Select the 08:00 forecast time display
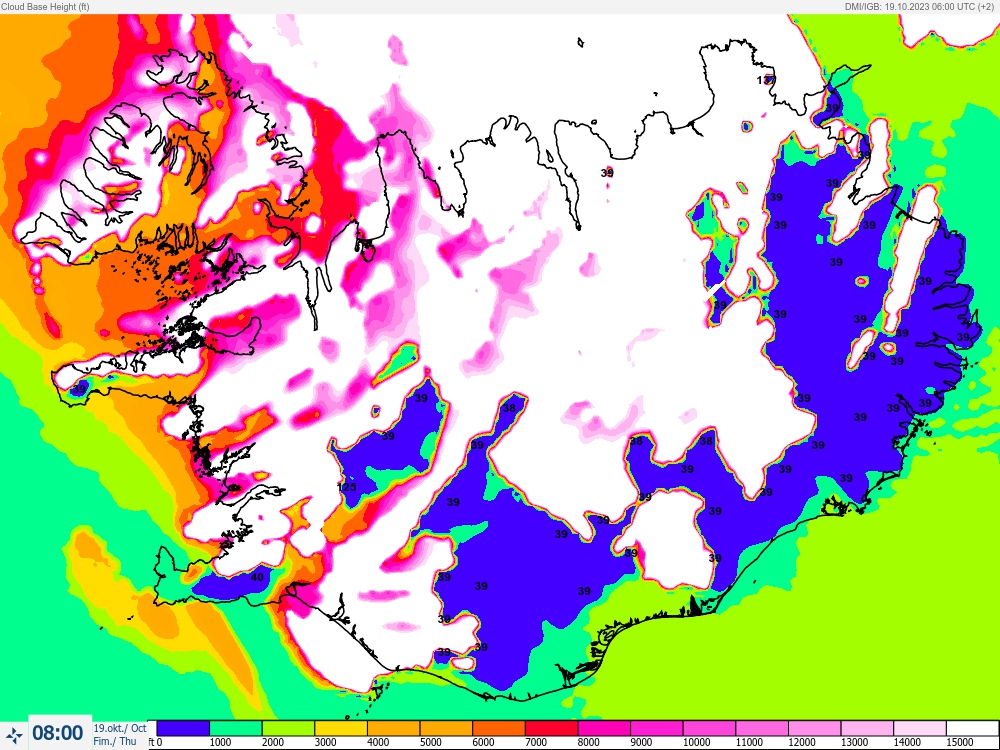 coord(58,733)
